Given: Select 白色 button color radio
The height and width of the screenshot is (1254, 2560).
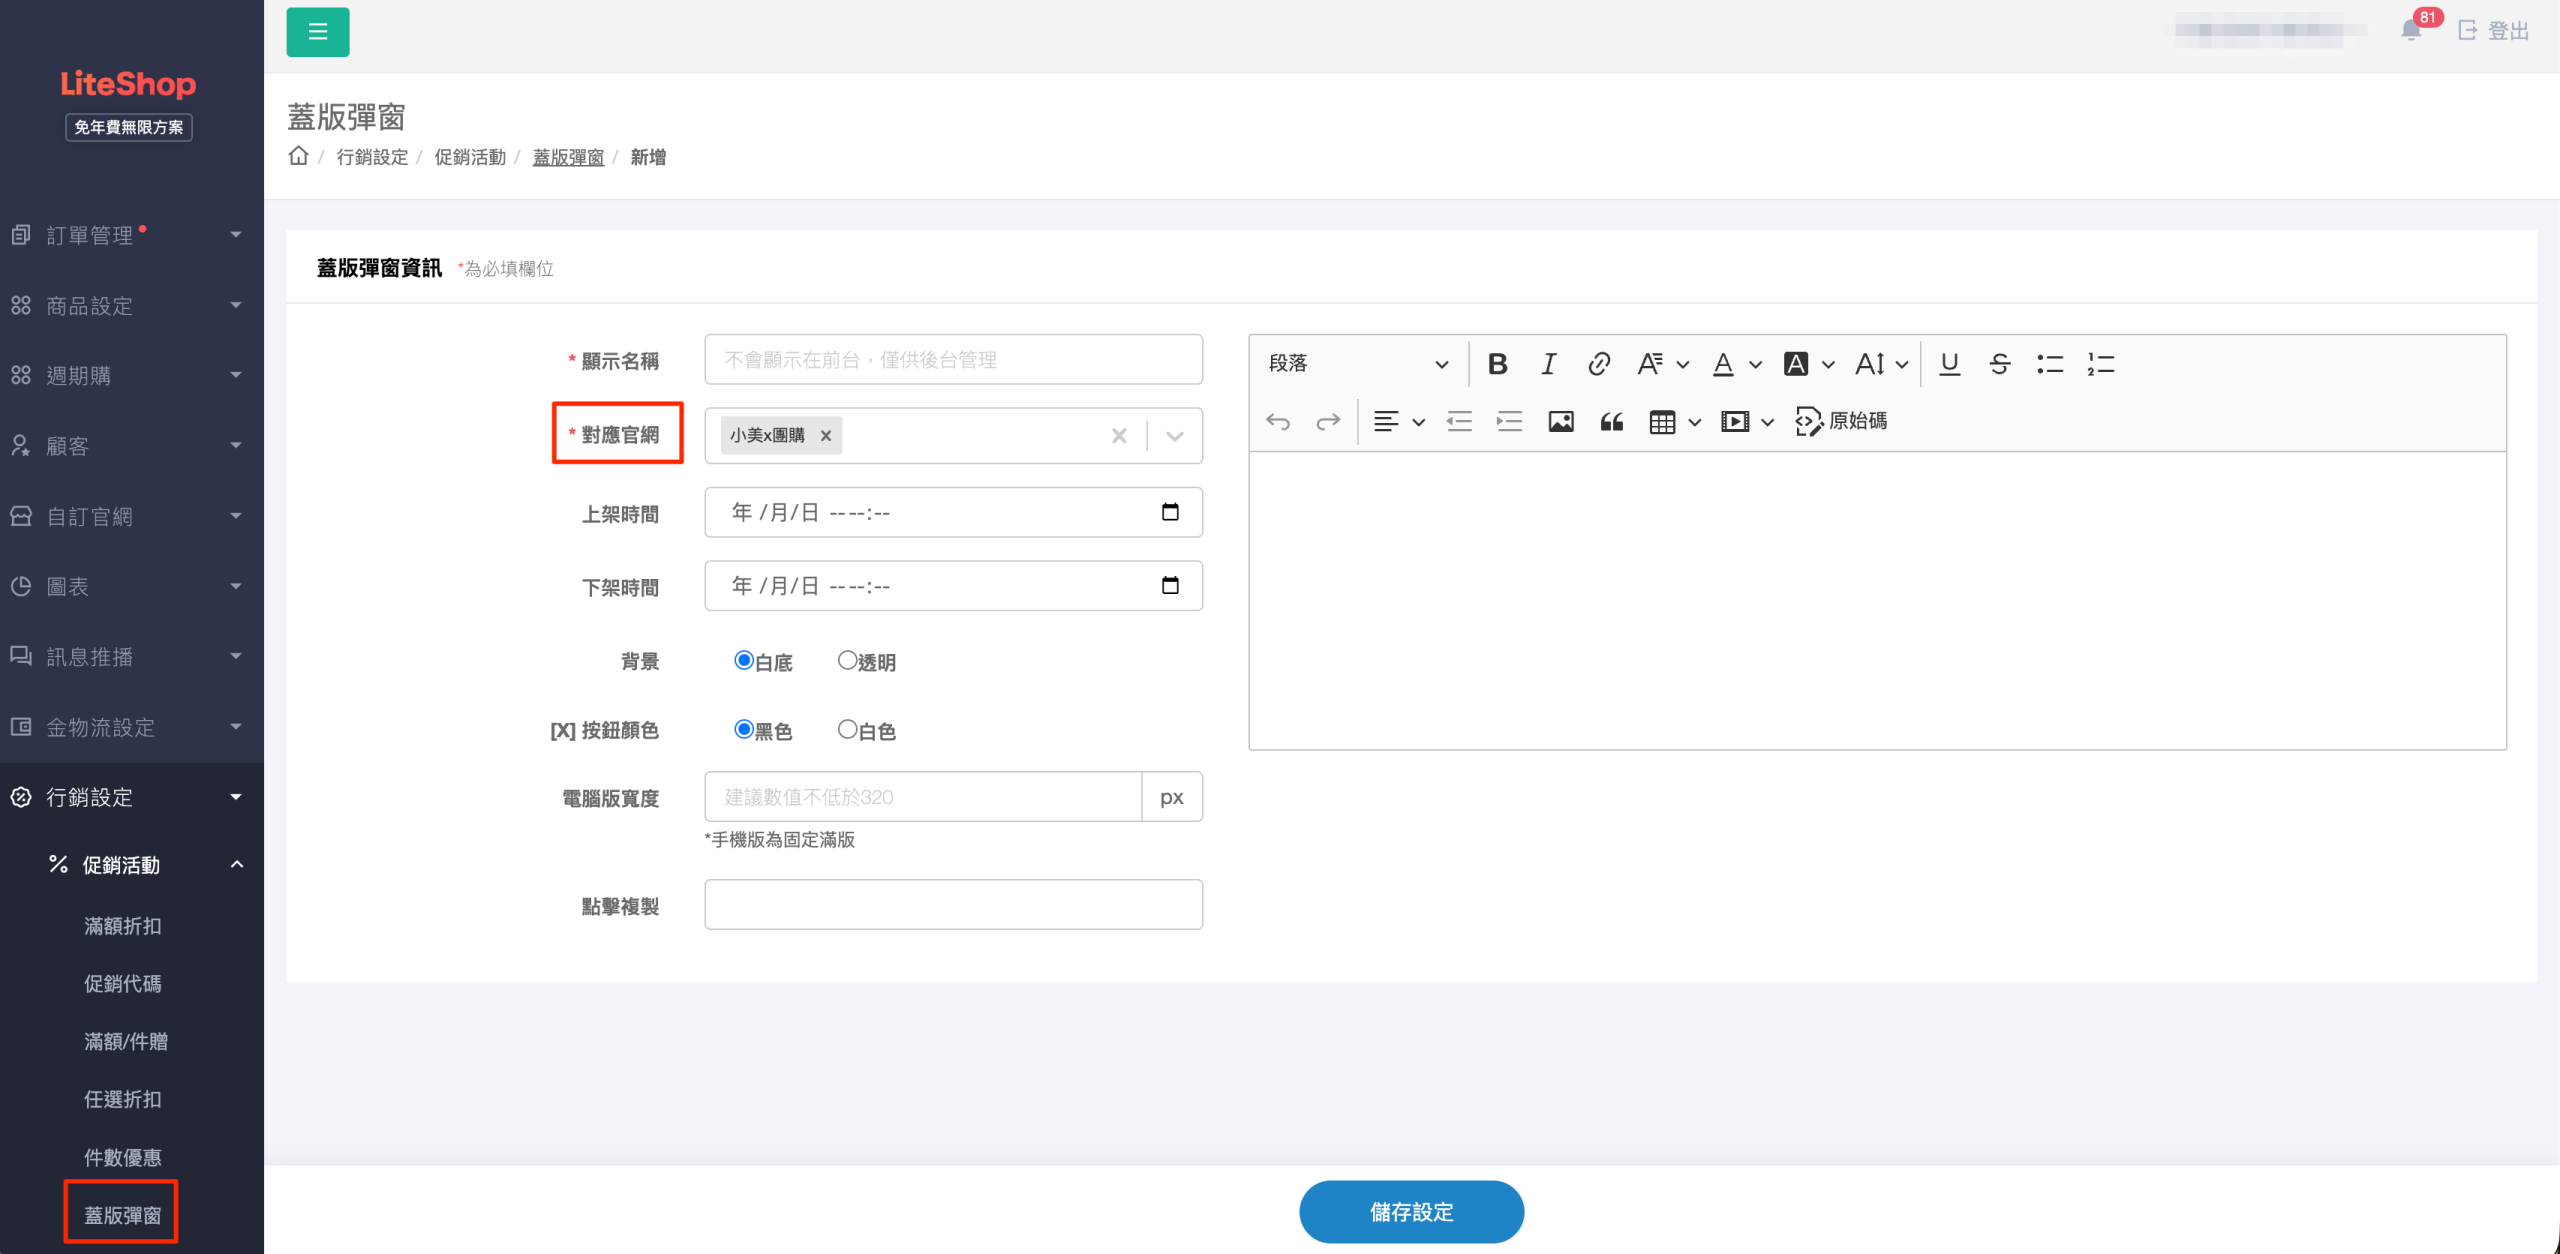Looking at the screenshot, I should click(847, 730).
